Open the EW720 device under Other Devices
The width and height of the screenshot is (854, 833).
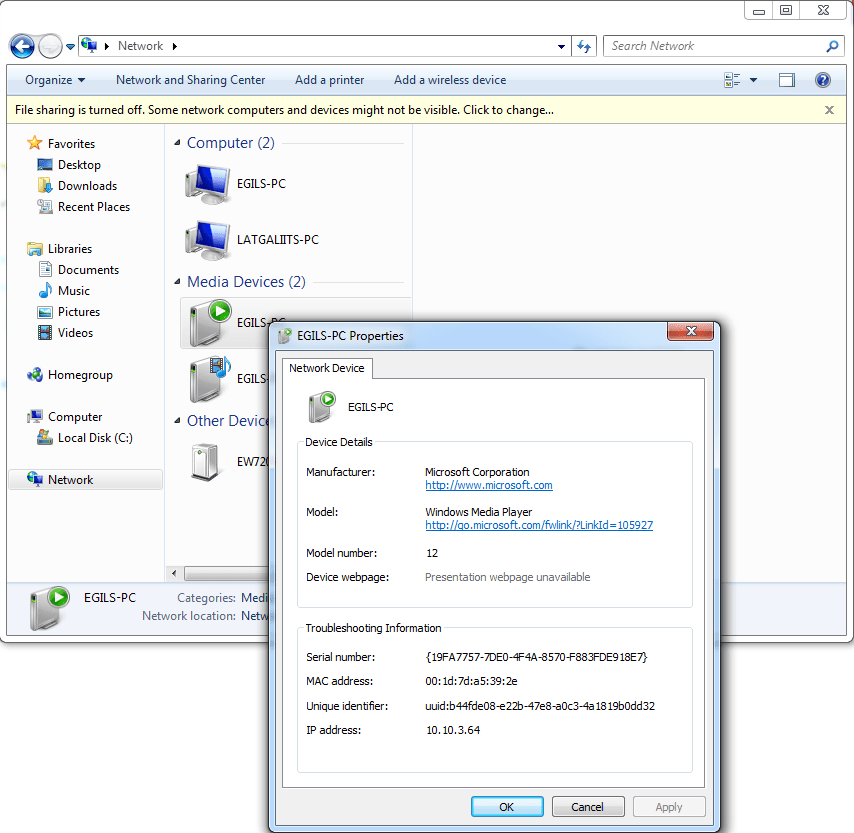coord(204,462)
